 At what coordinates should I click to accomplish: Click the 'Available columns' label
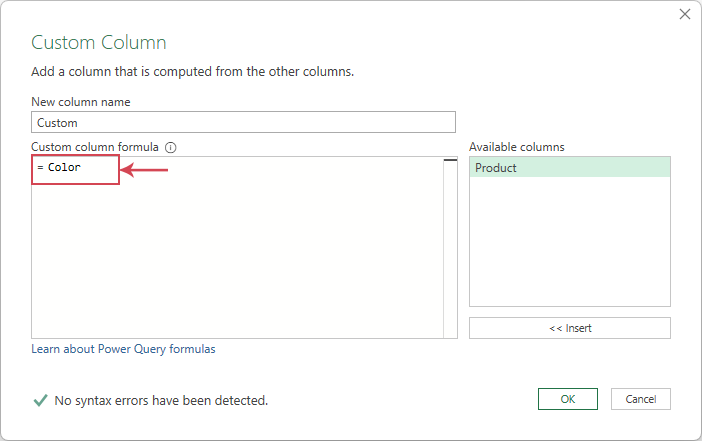(517, 147)
